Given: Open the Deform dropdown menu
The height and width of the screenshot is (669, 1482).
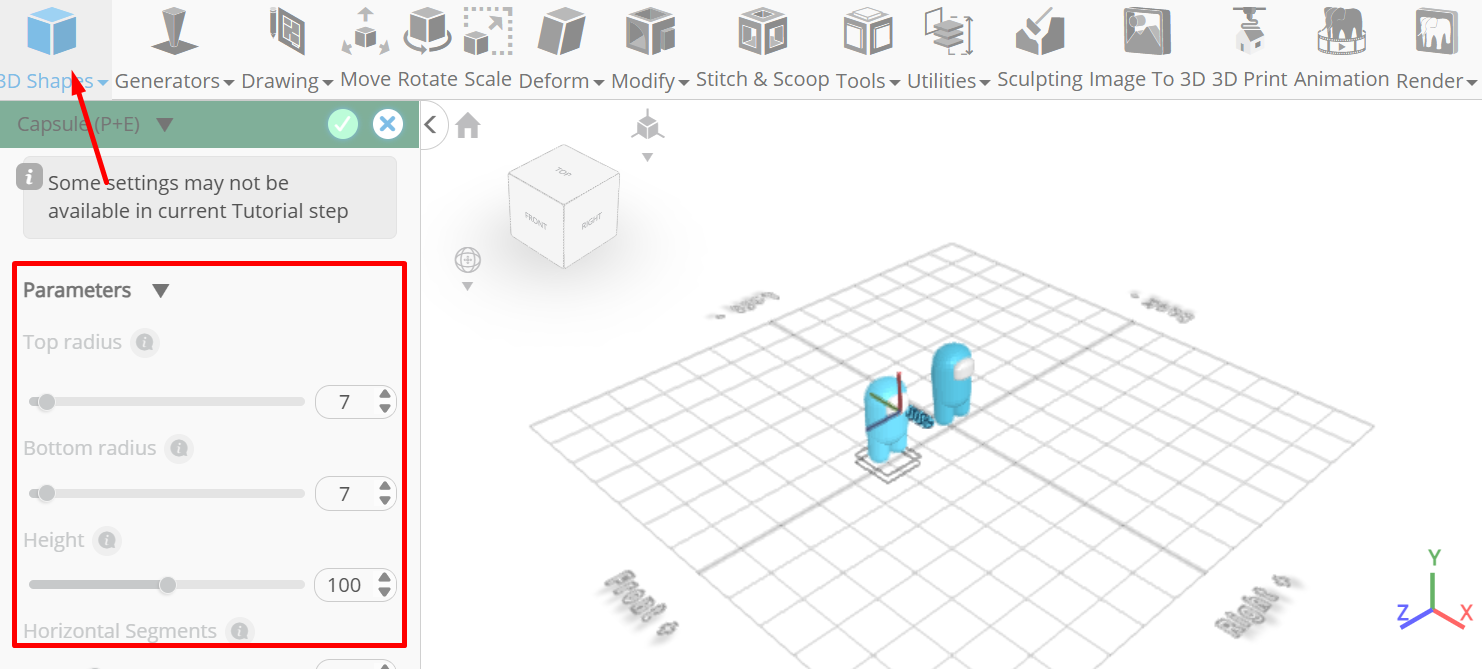Looking at the screenshot, I should click(x=598, y=82).
